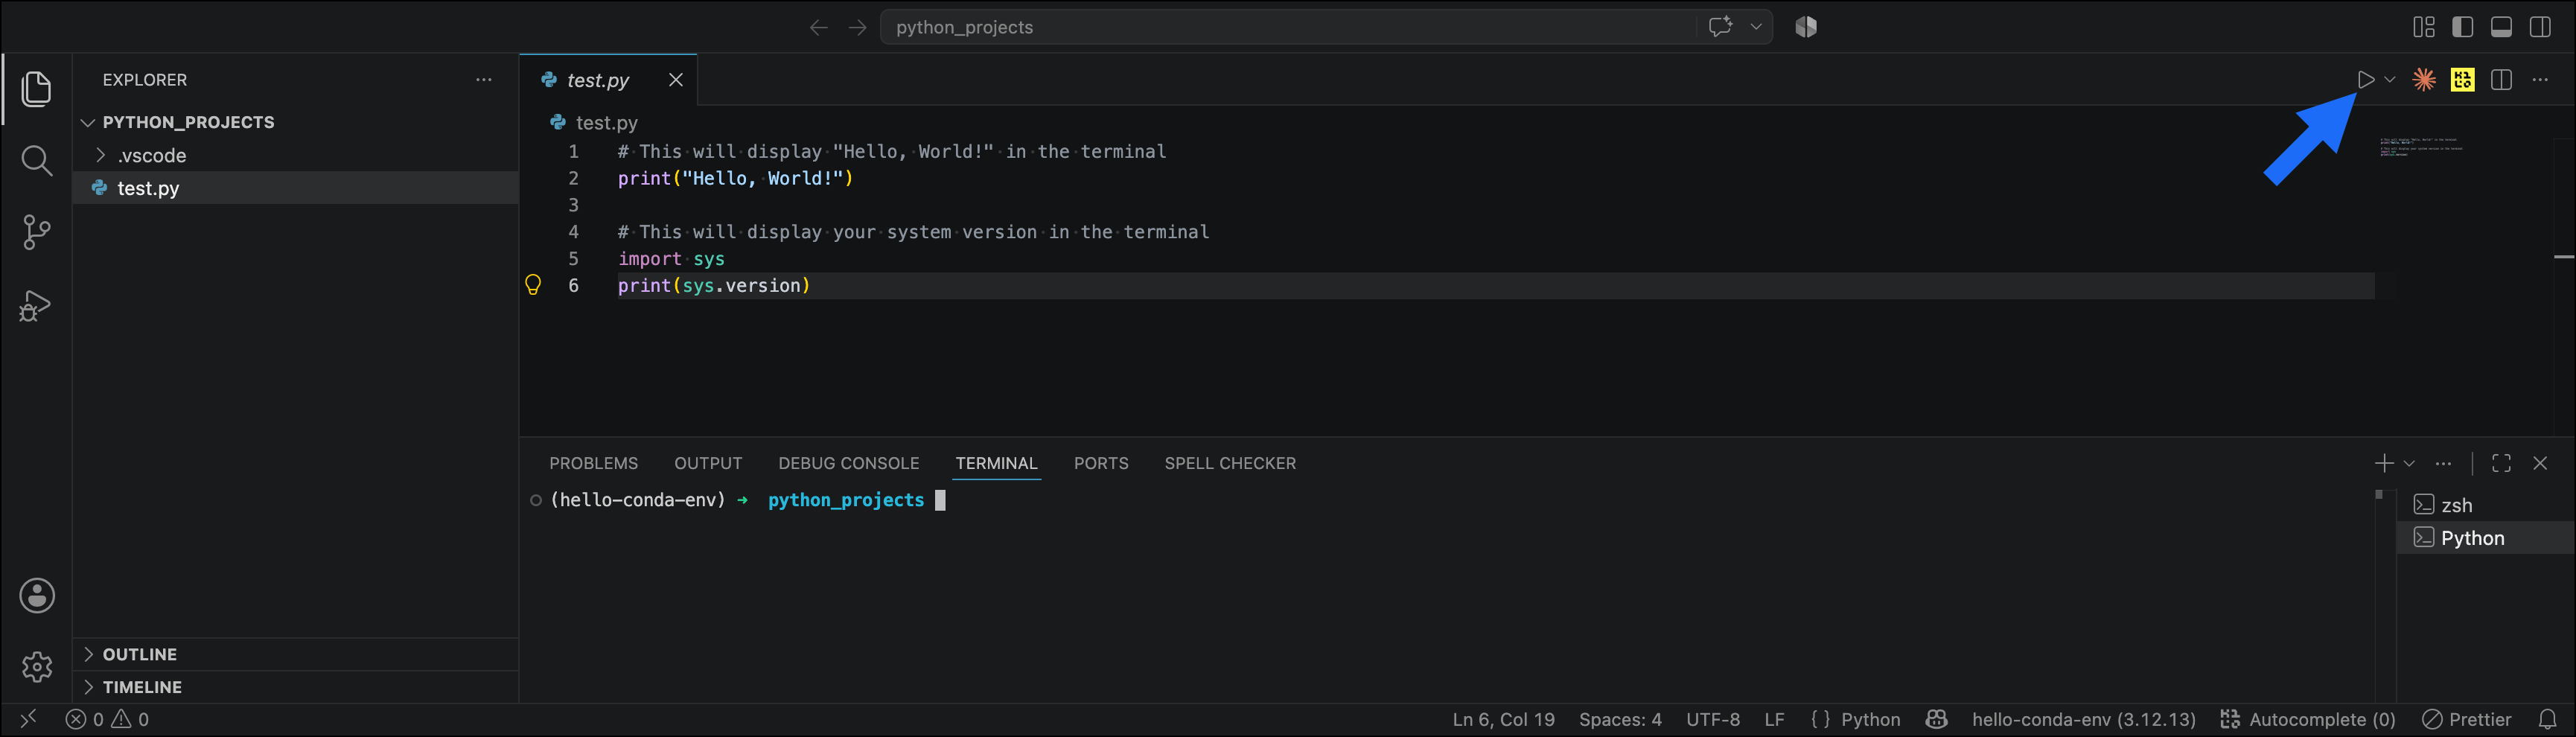Open remote window icon in status bar
The height and width of the screenshot is (737, 2576).
click(28, 719)
